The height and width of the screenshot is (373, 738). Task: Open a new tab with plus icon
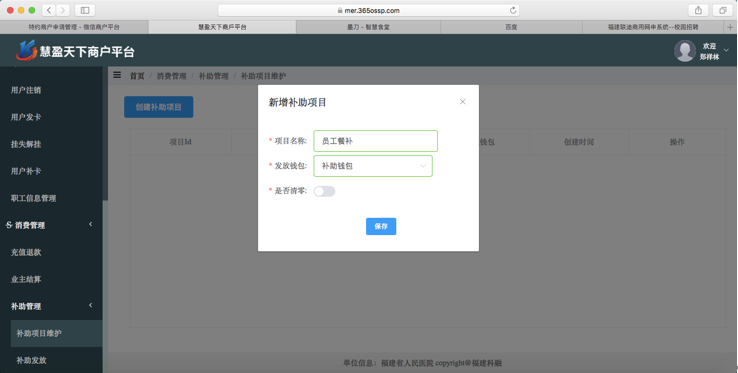(x=730, y=27)
